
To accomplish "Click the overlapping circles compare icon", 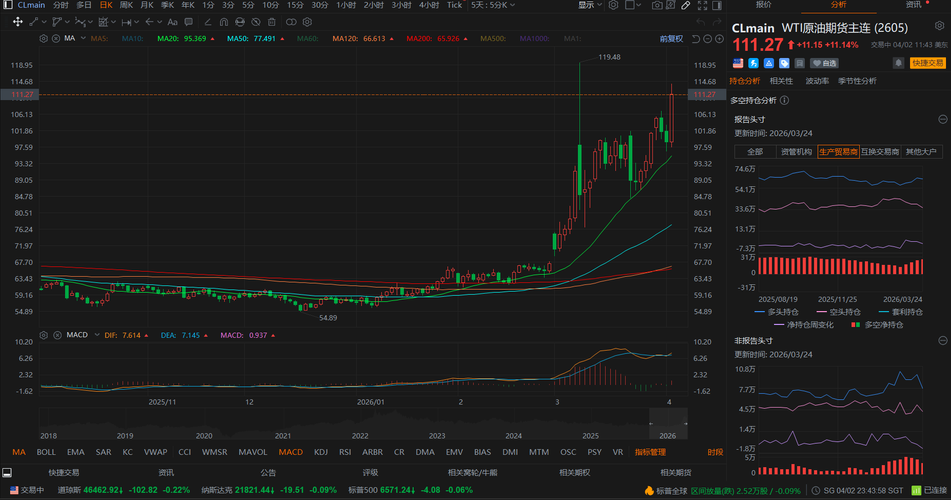I will pyautogui.click(x=291, y=22).
